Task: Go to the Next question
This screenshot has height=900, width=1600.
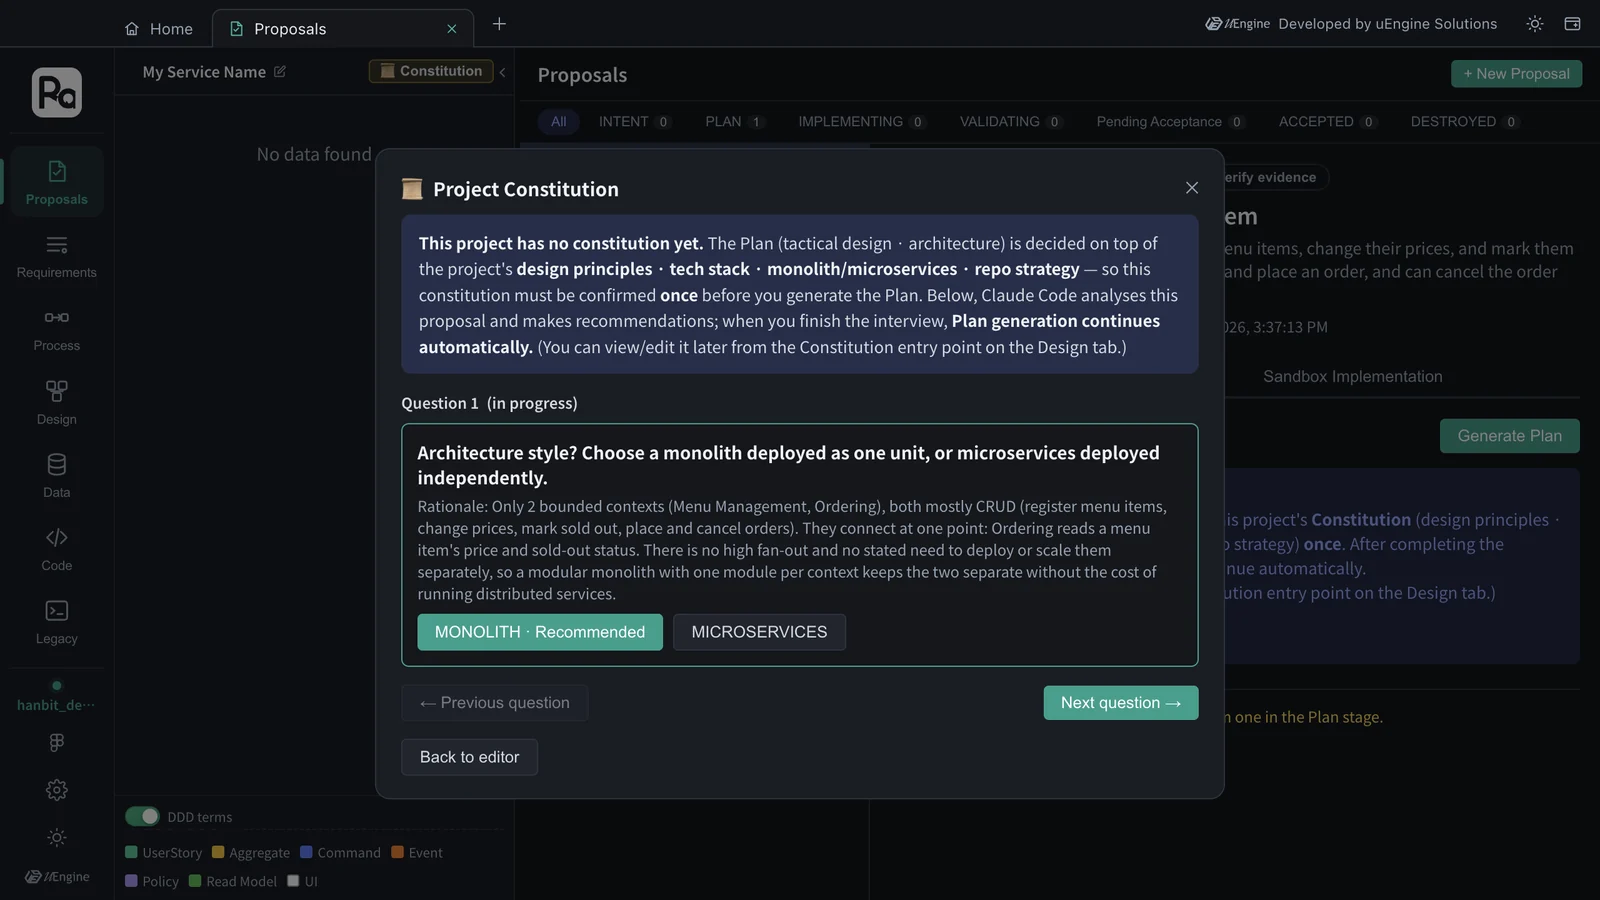Action: [x=1121, y=703]
